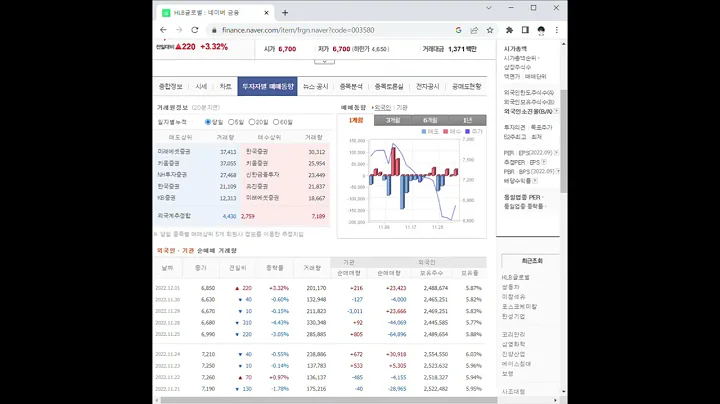The width and height of the screenshot is (720, 404).
Task: Open the Chrome three-dot menu
Action: pyautogui.click(x=557, y=30)
